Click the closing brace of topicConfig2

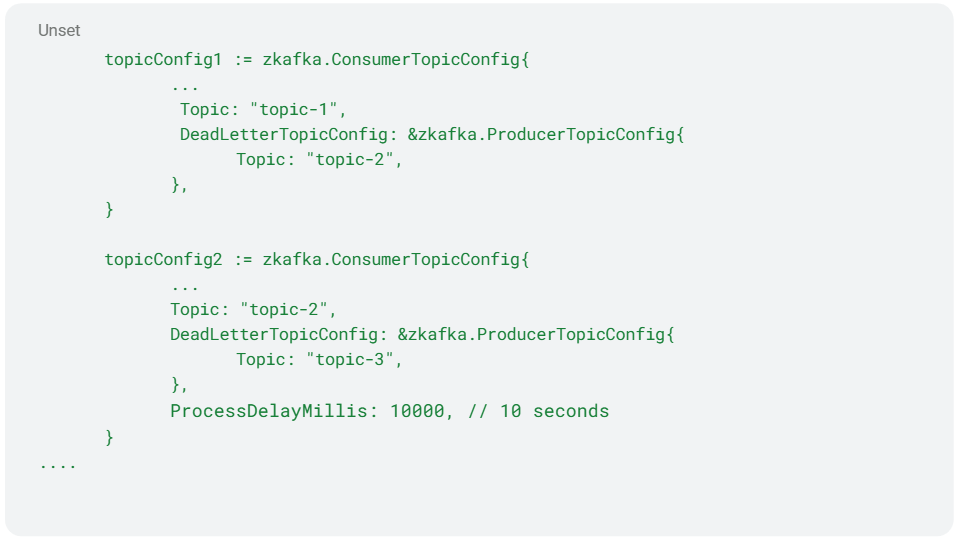(x=109, y=438)
